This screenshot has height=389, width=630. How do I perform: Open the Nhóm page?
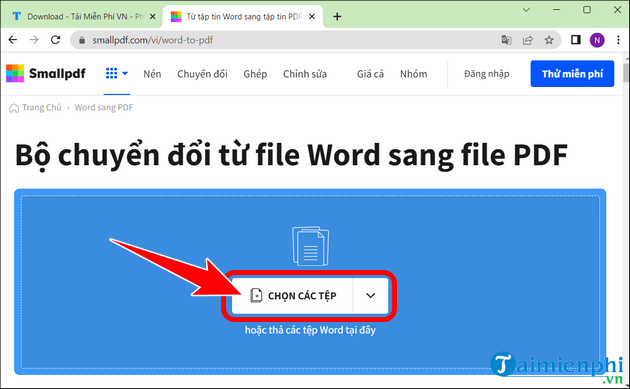(x=413, y=74)
